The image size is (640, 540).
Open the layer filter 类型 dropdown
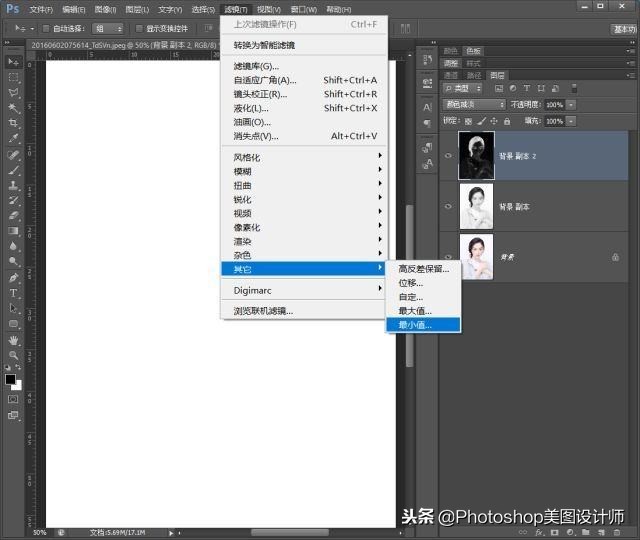pyautogui.click(x=462, y=88)
